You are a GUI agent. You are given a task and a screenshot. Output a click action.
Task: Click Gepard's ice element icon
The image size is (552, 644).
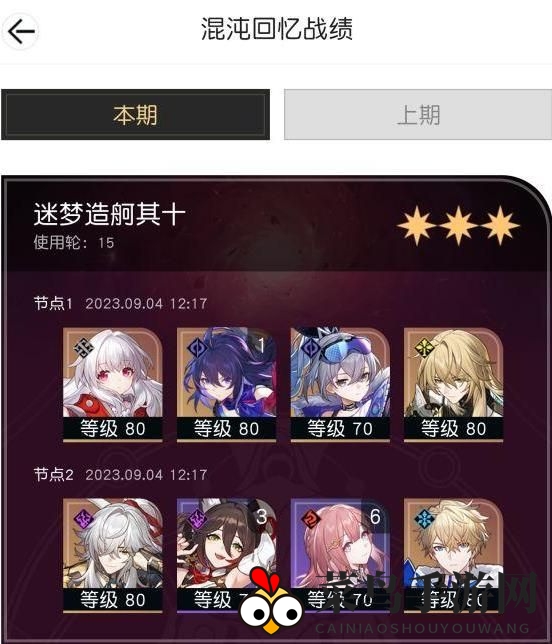424,519
